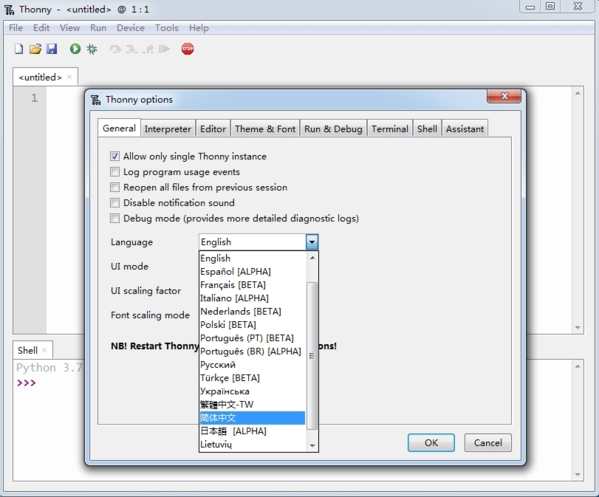
Task: Open the Theme & Font tab
Action: point(265,129)
